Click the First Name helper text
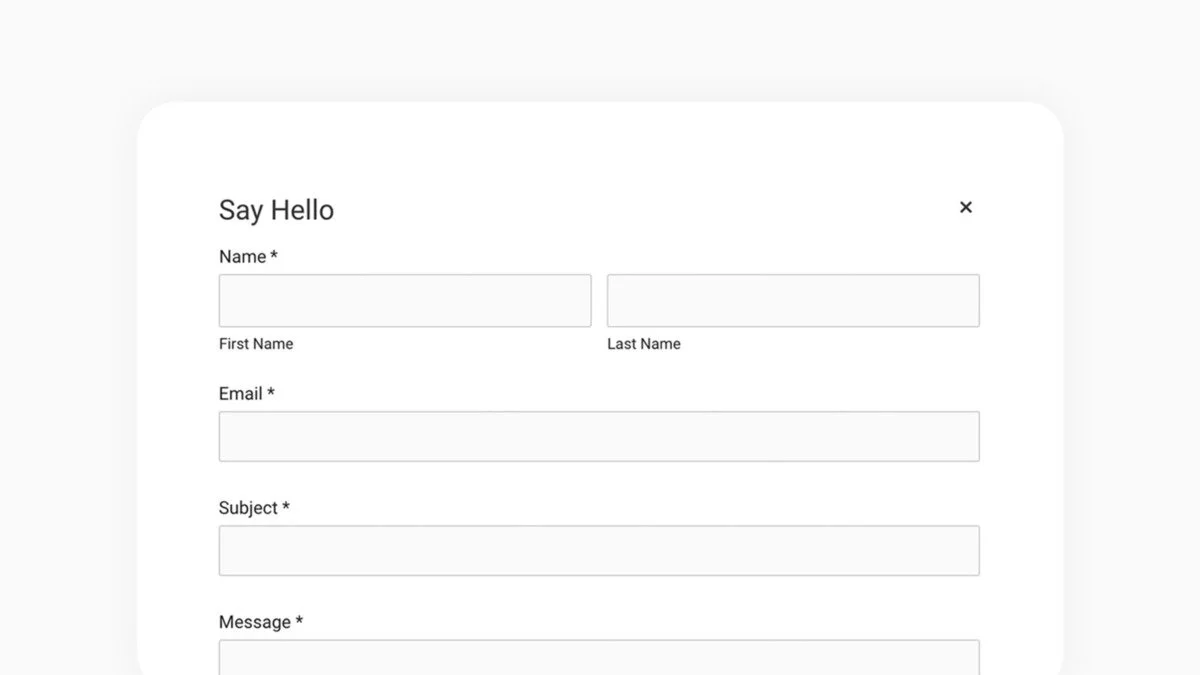This screenshot has width=1200, height=675. [x=256, y=343]
